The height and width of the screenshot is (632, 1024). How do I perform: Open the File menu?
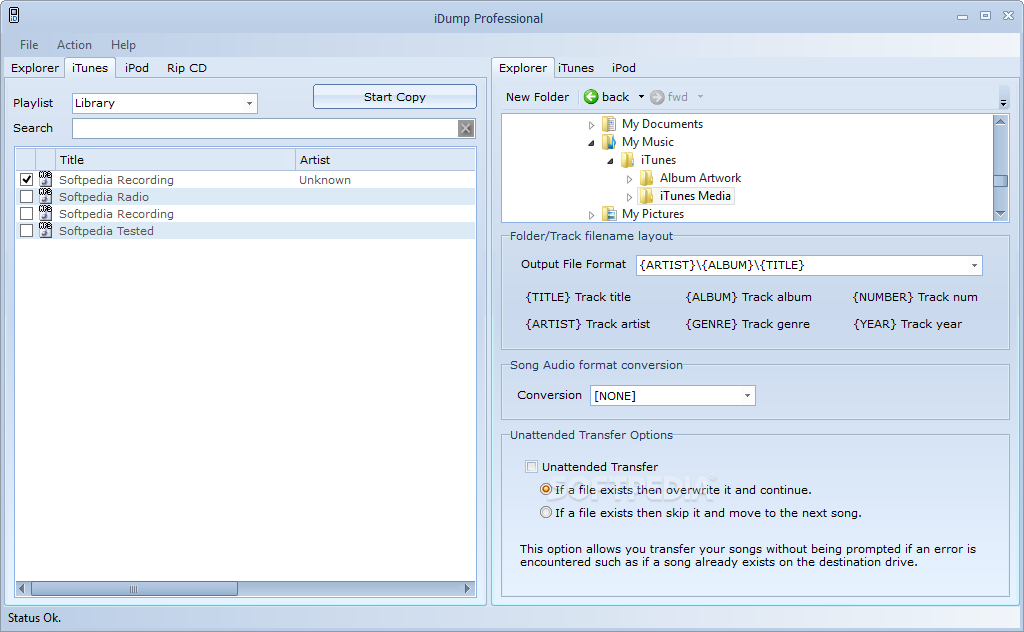(x=29, y=44)
